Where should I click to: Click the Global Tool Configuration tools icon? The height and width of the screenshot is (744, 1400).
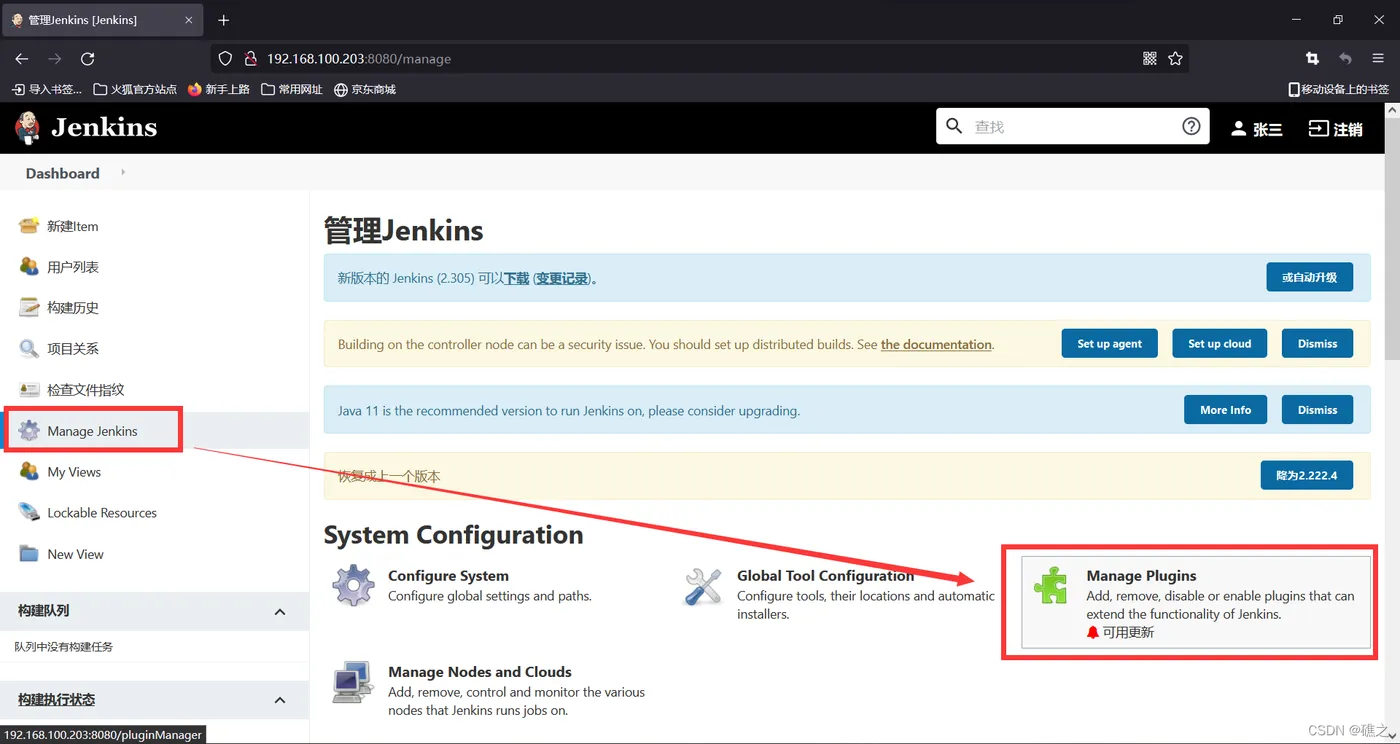[702, 586]
